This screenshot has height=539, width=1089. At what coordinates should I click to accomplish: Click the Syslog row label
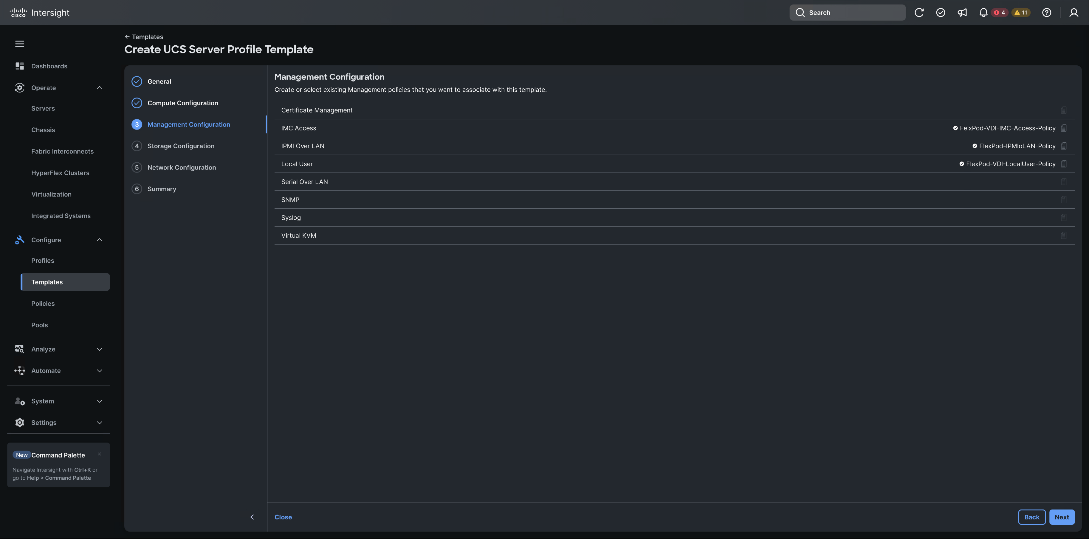click(x=291, y=218)
